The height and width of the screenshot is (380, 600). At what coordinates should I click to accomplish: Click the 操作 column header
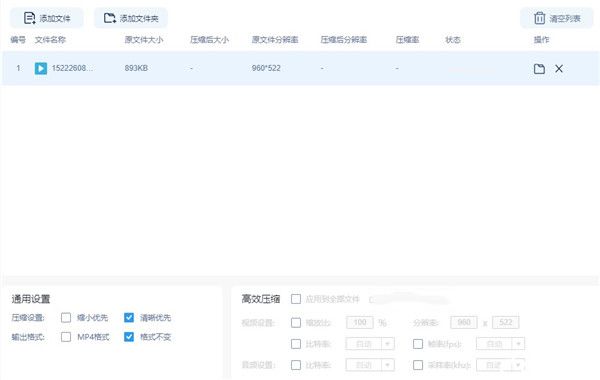pyautogui.click(x=541, y=39)
